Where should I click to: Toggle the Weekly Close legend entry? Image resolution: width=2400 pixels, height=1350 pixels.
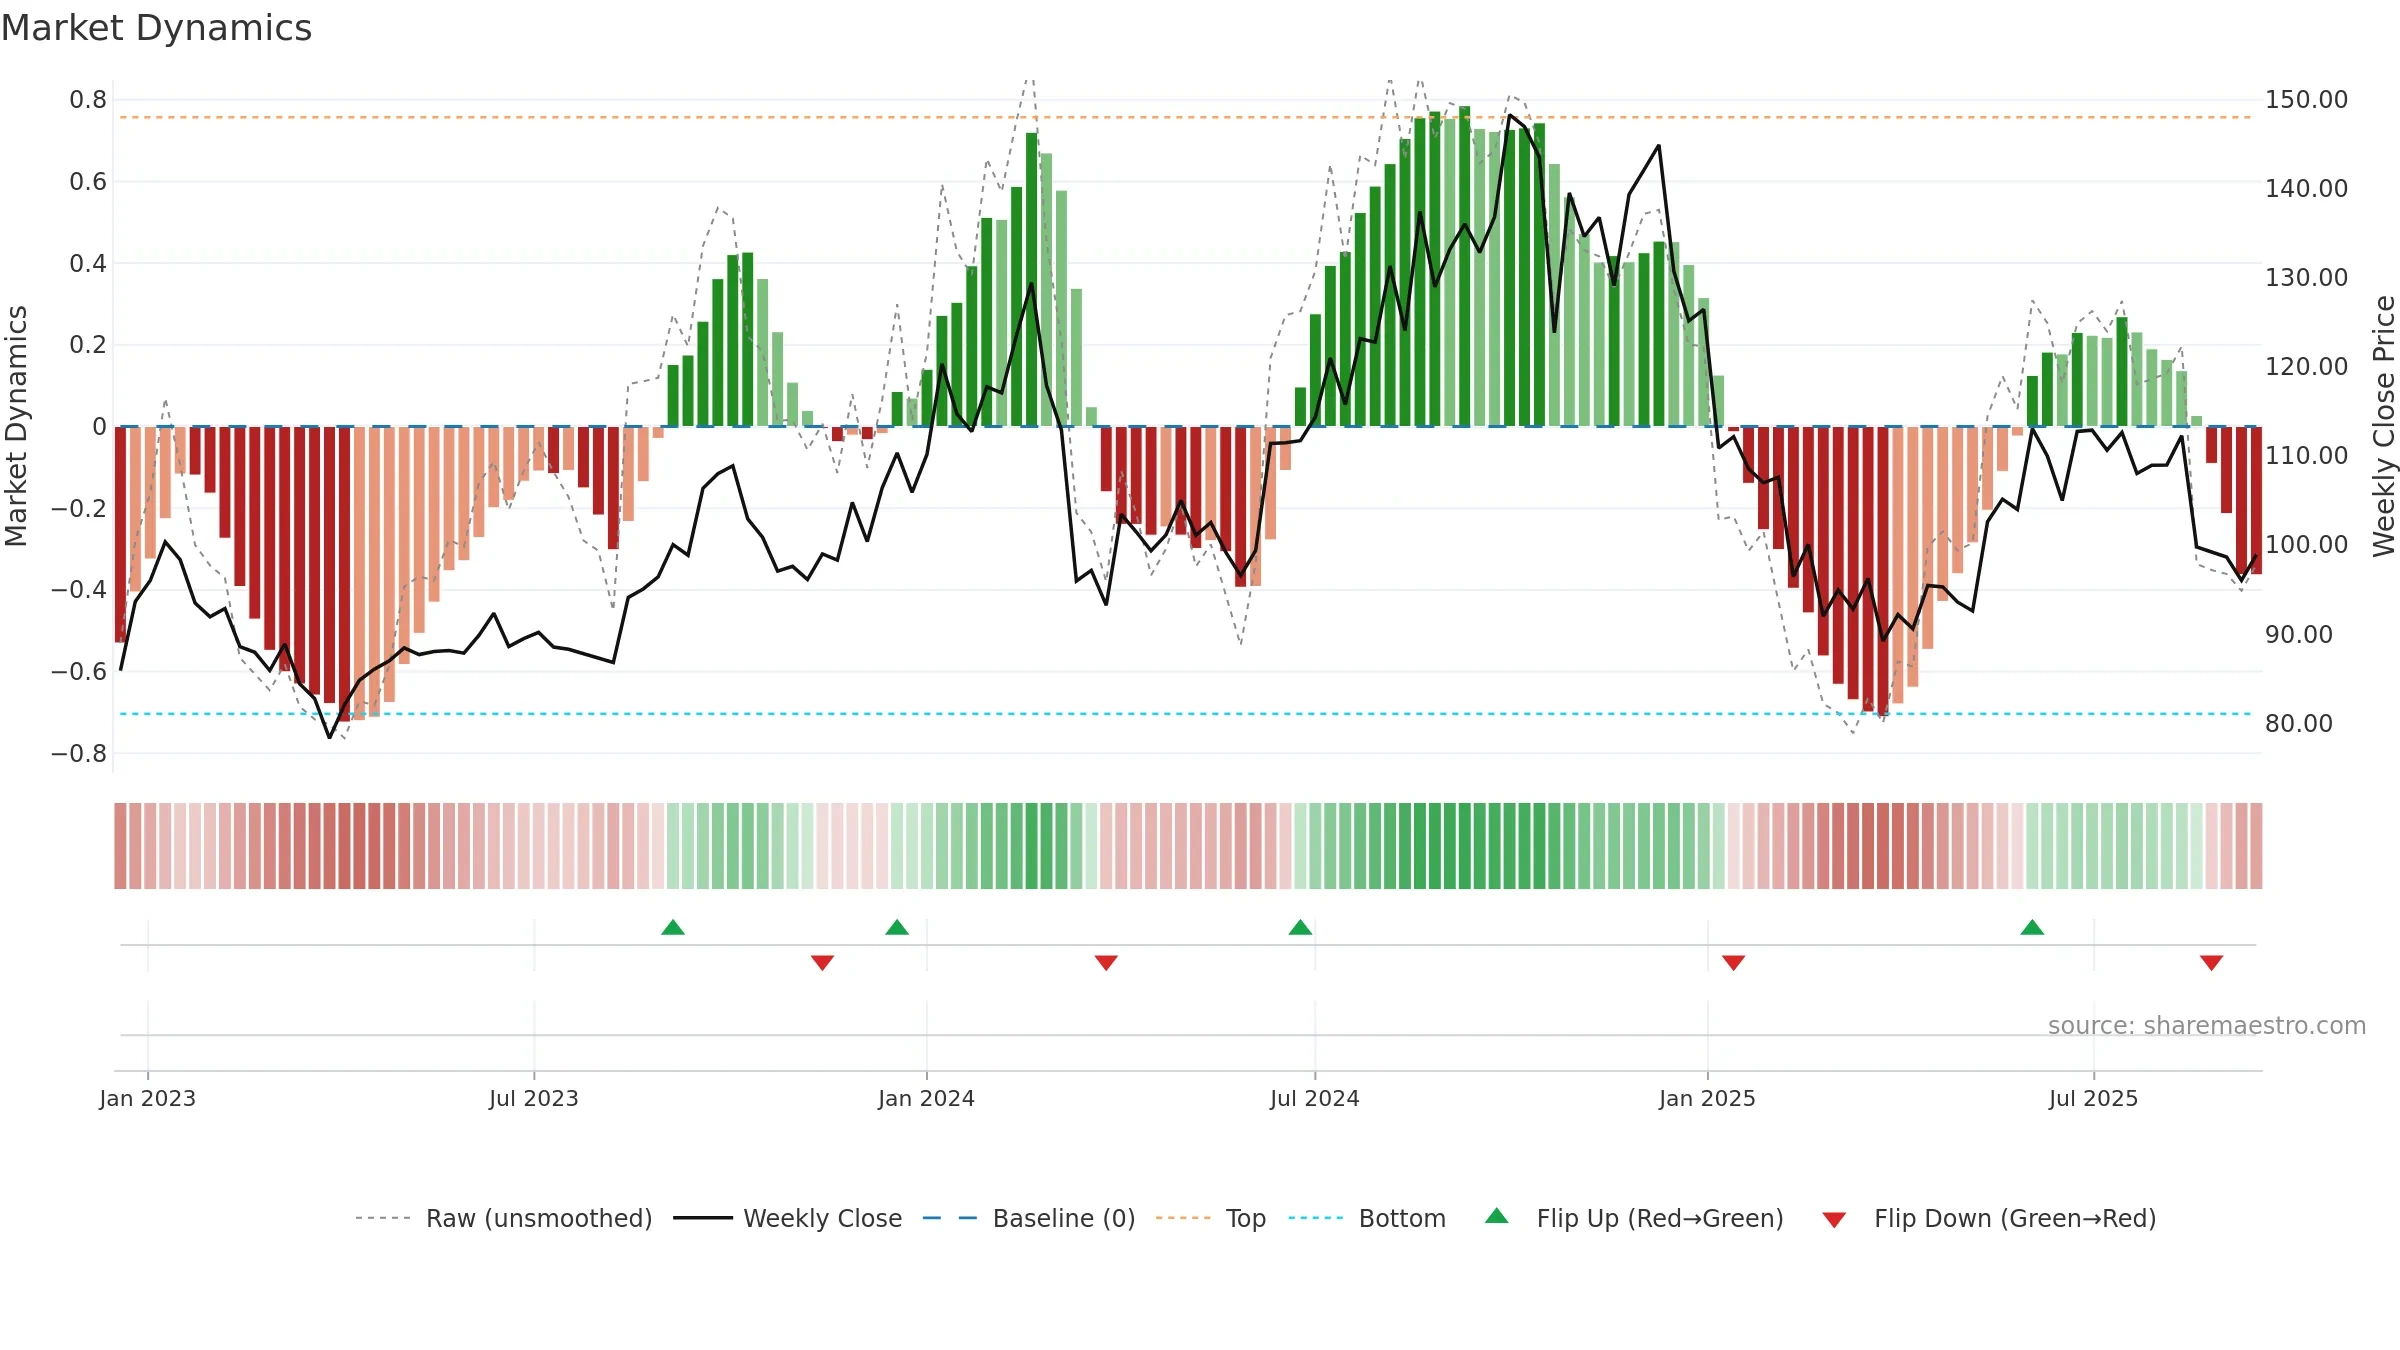coord(787,1218)
